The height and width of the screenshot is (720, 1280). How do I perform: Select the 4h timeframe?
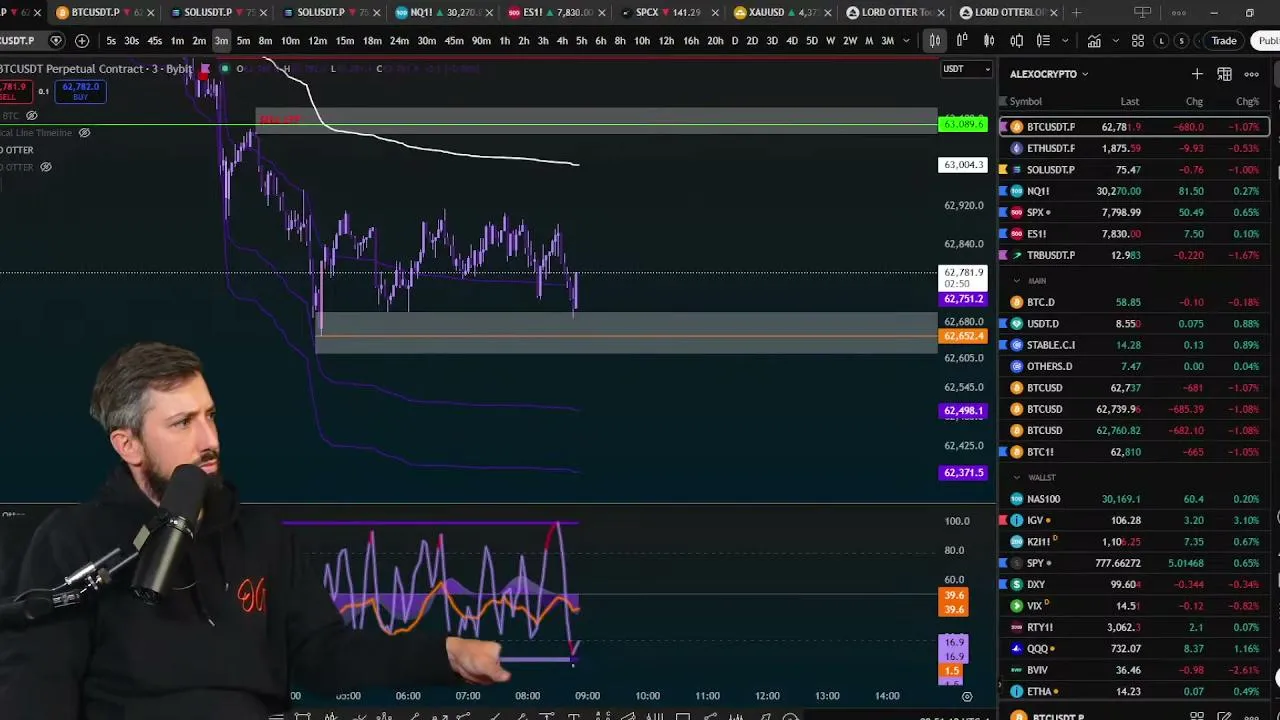tap(562, 41)
